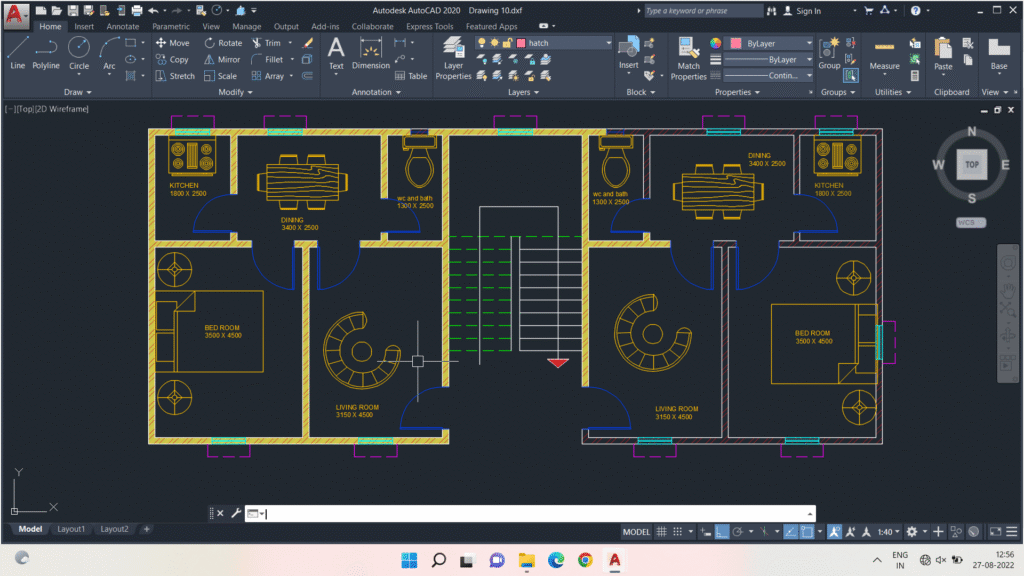Select the Line tool
Image resolution: width=1024 pixels, height=576 pixels.
point(17,53)
